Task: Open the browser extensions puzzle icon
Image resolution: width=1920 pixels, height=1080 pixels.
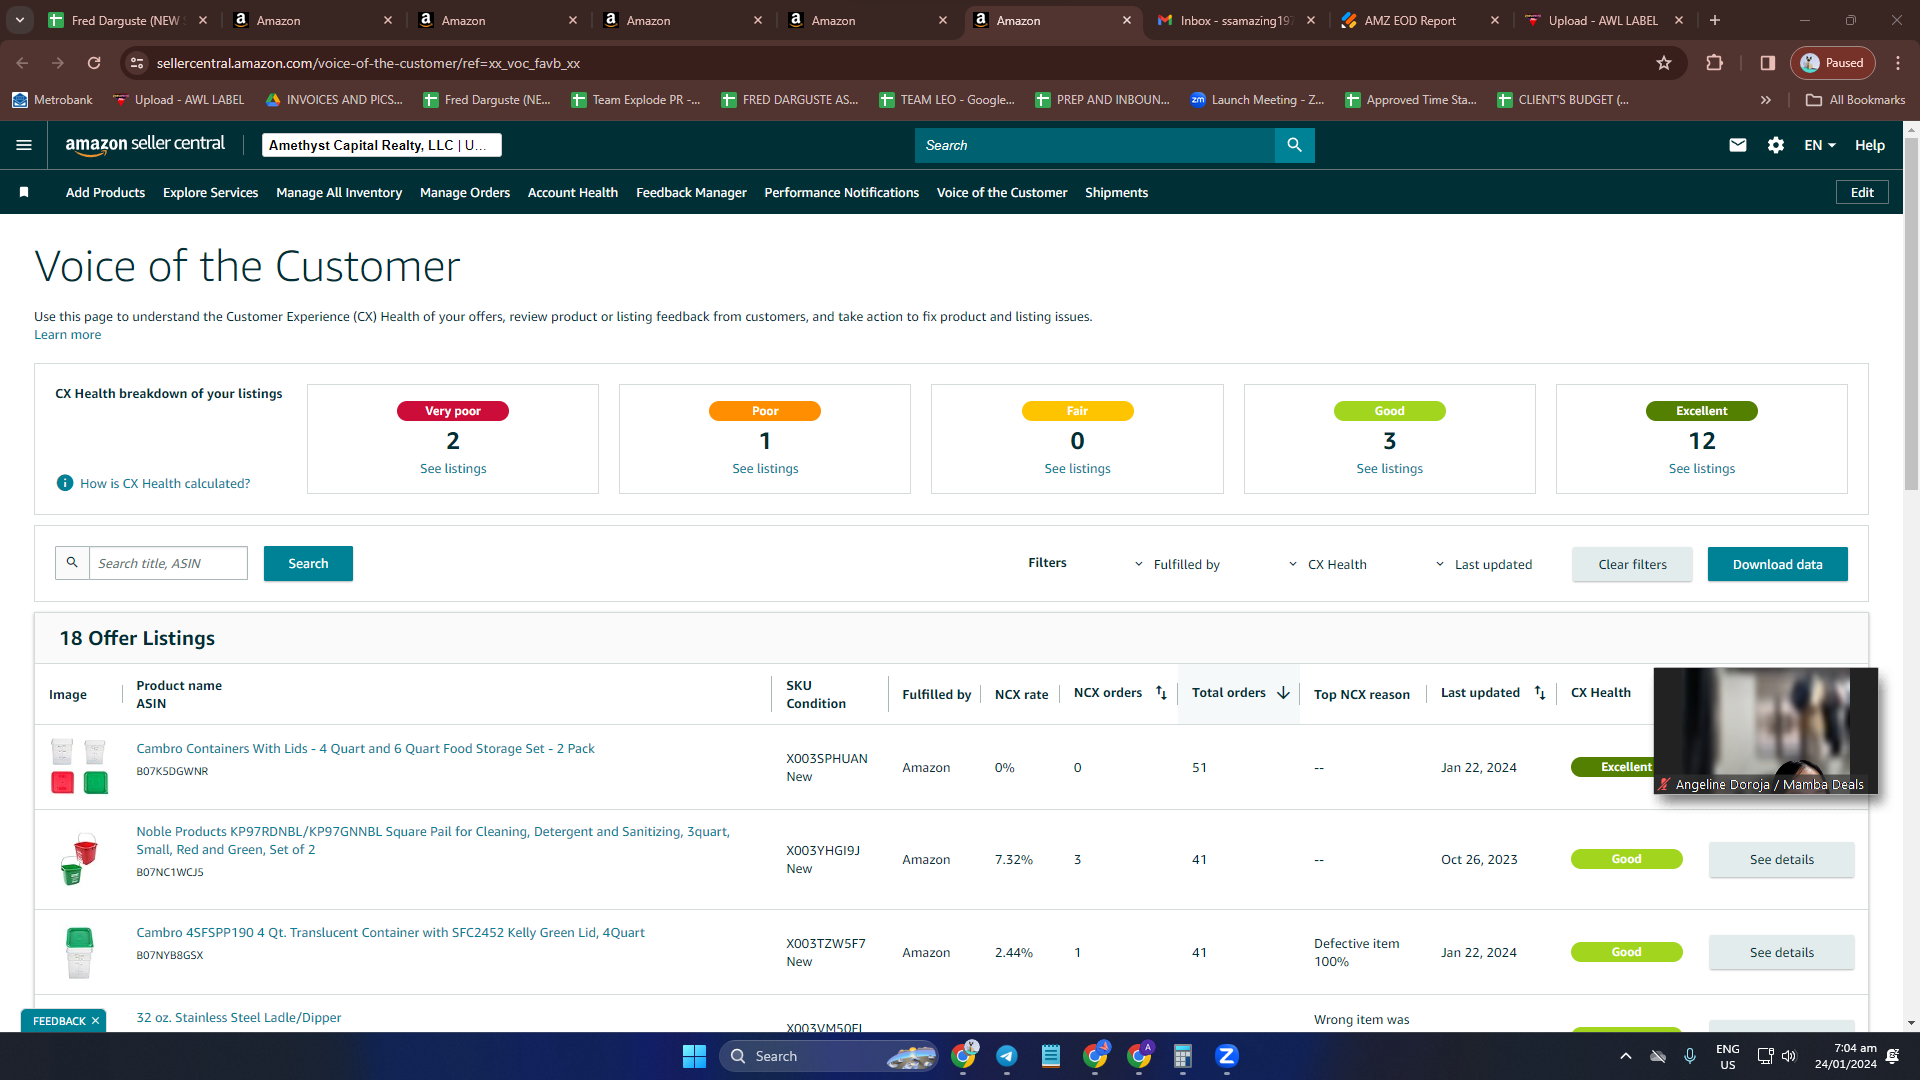Action: [1714, 63]
